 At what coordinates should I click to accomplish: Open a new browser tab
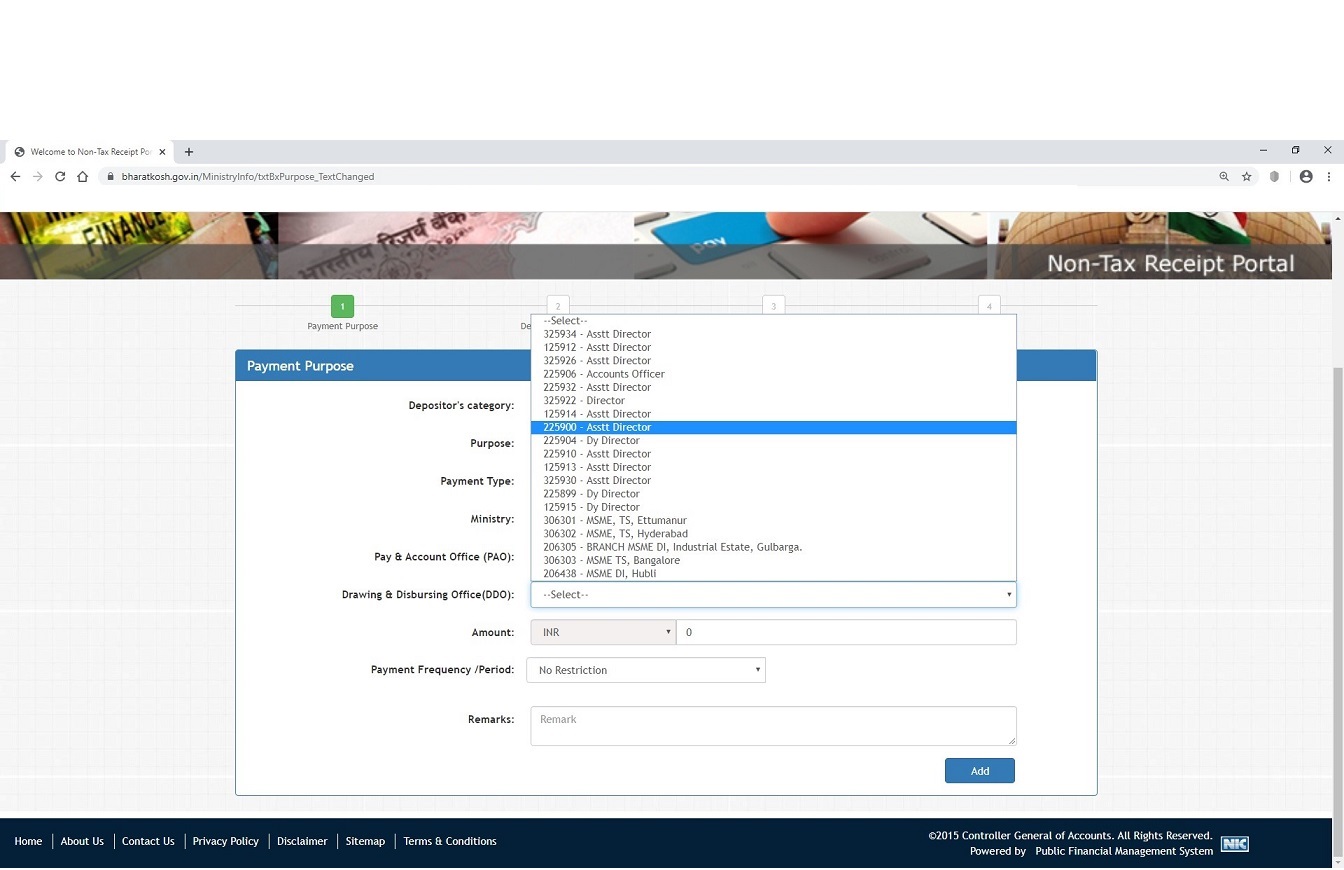coord(189,152)
